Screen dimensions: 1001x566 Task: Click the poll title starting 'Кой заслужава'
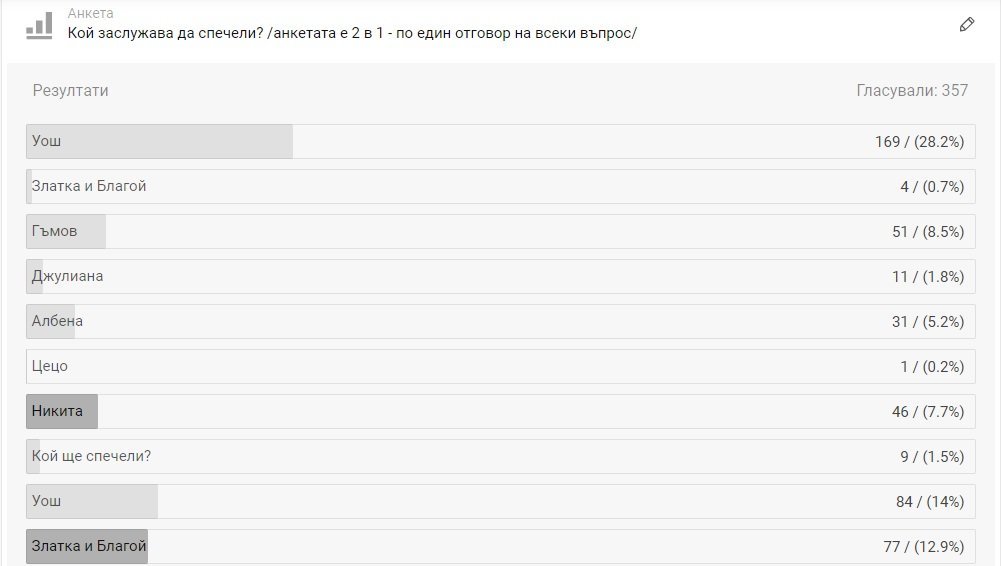pos(352,33)
